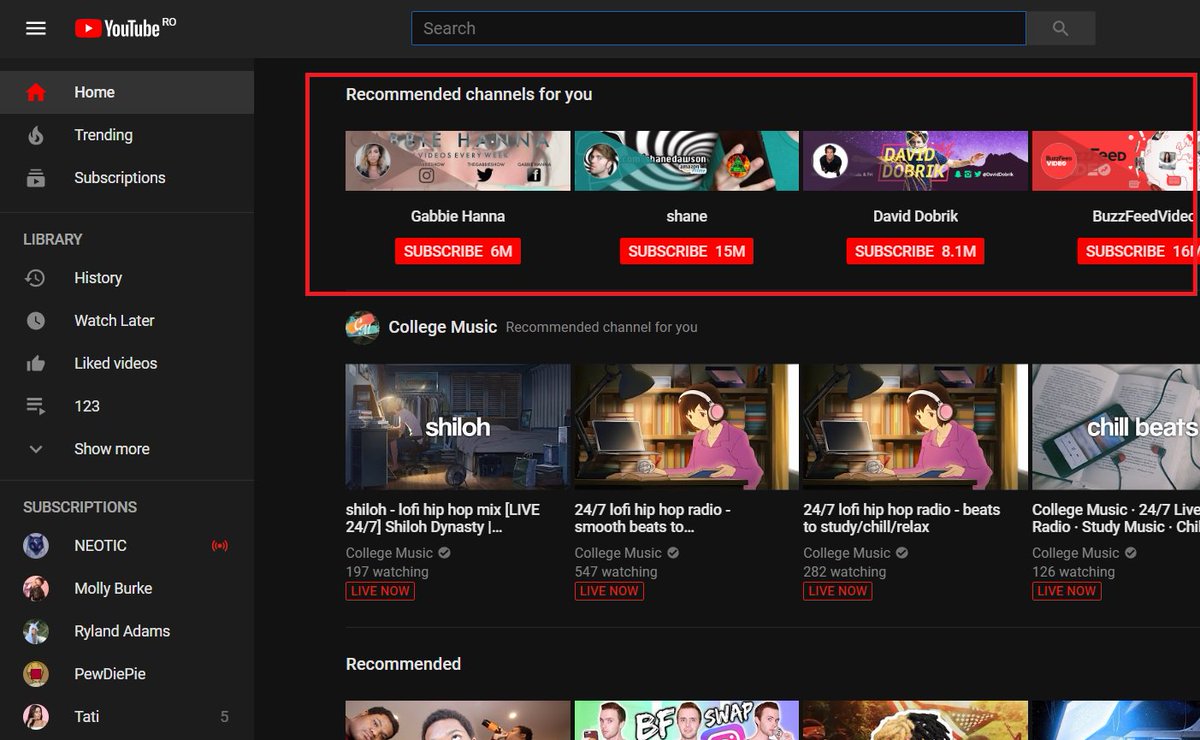The width and height of the screenshot is (1200, 740).
Task: Open watch History
Action: (127, 278)
